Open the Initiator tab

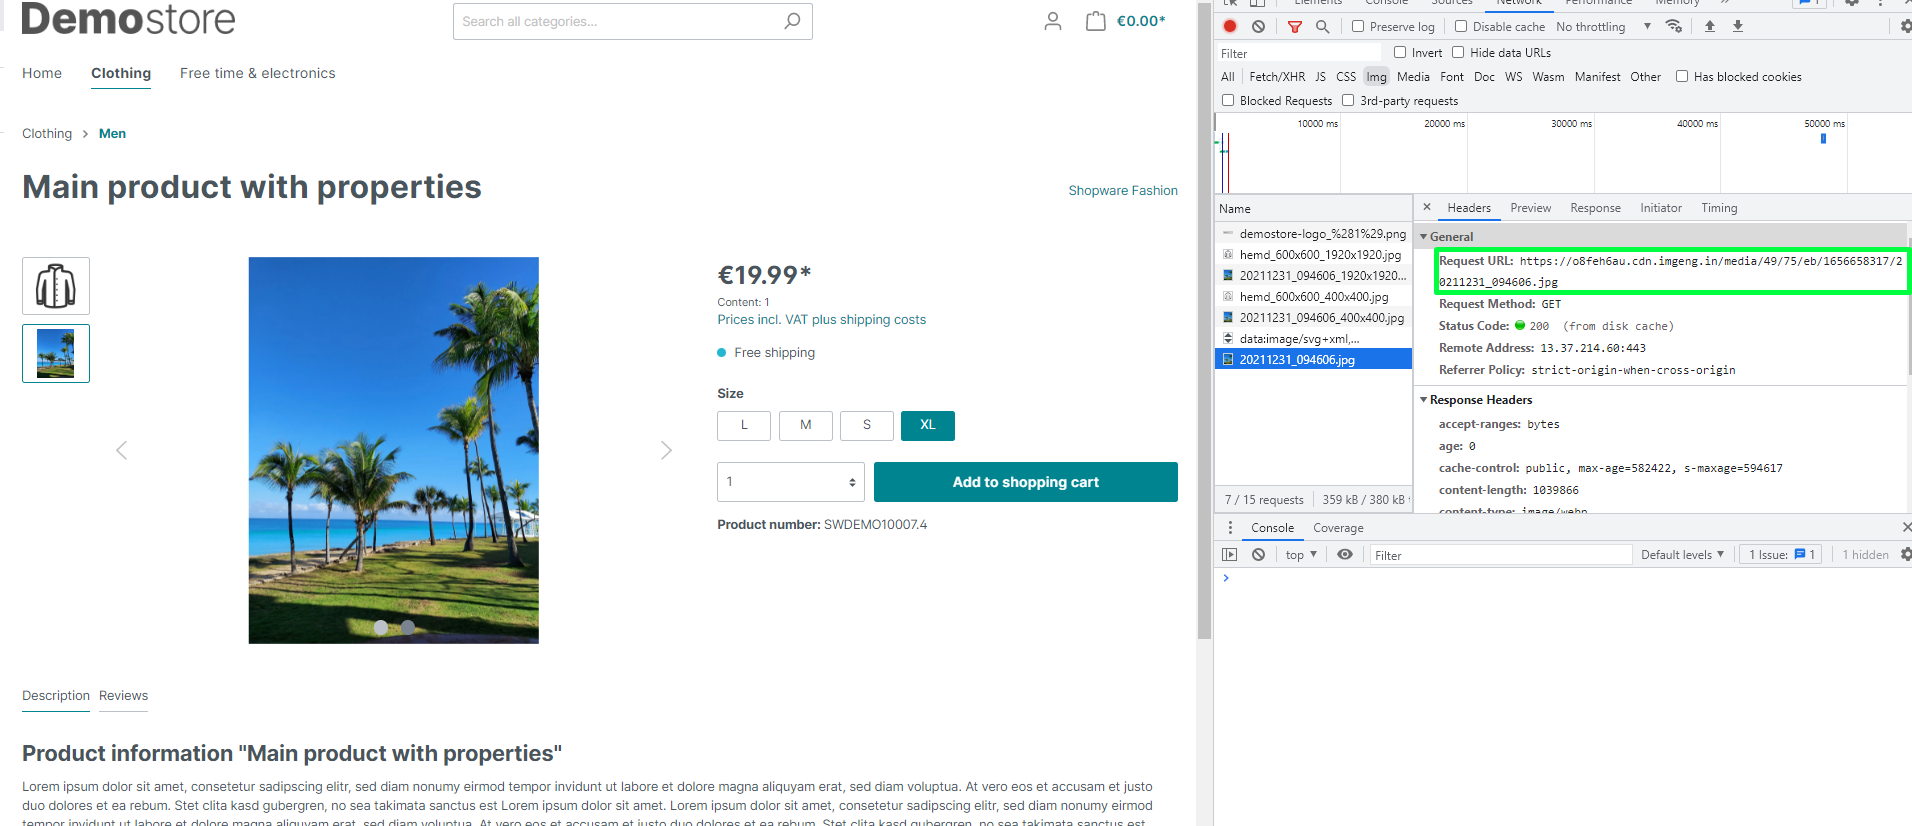tap(1660, 208)
